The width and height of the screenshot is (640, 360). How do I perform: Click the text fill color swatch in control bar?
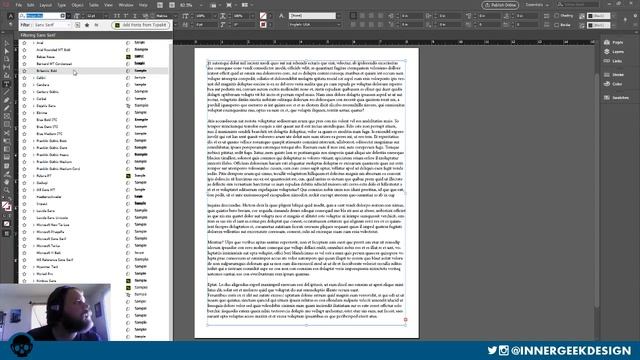[x=263, y=16]
